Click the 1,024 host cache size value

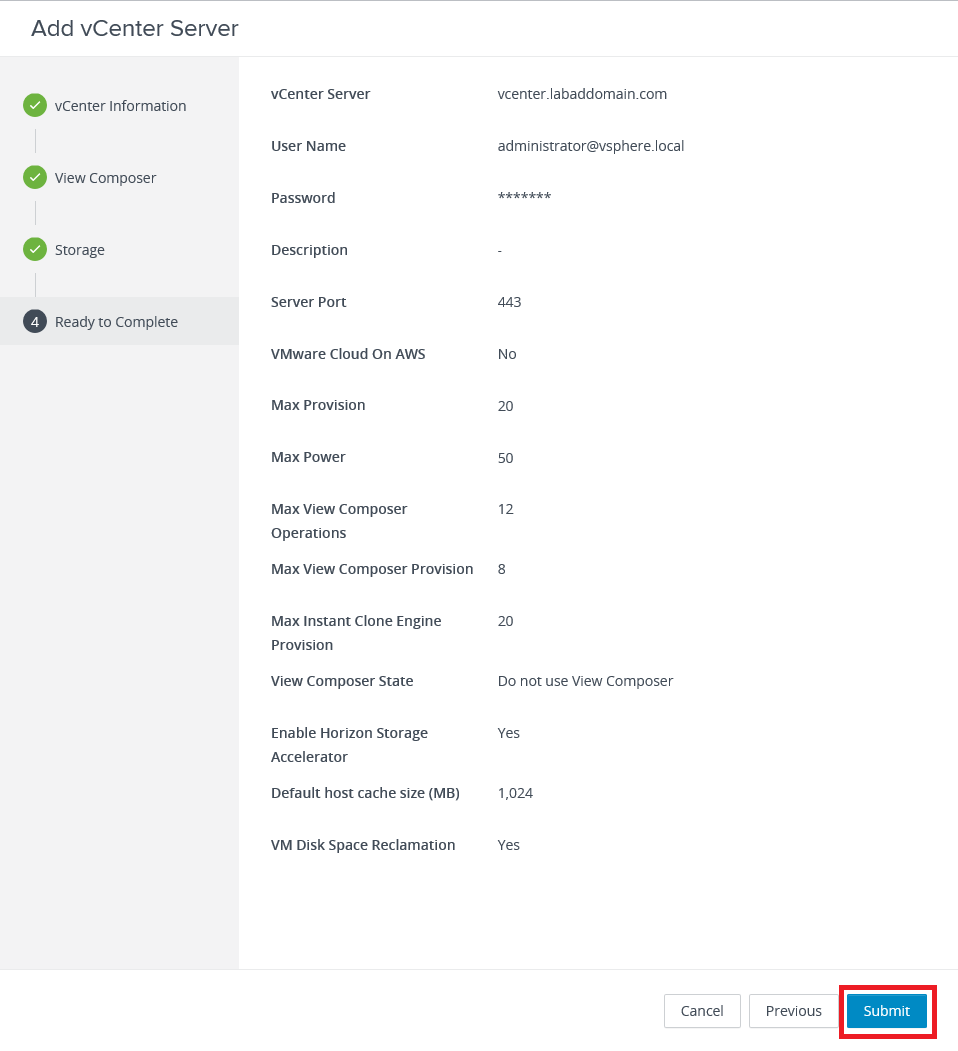pos(515,793)
